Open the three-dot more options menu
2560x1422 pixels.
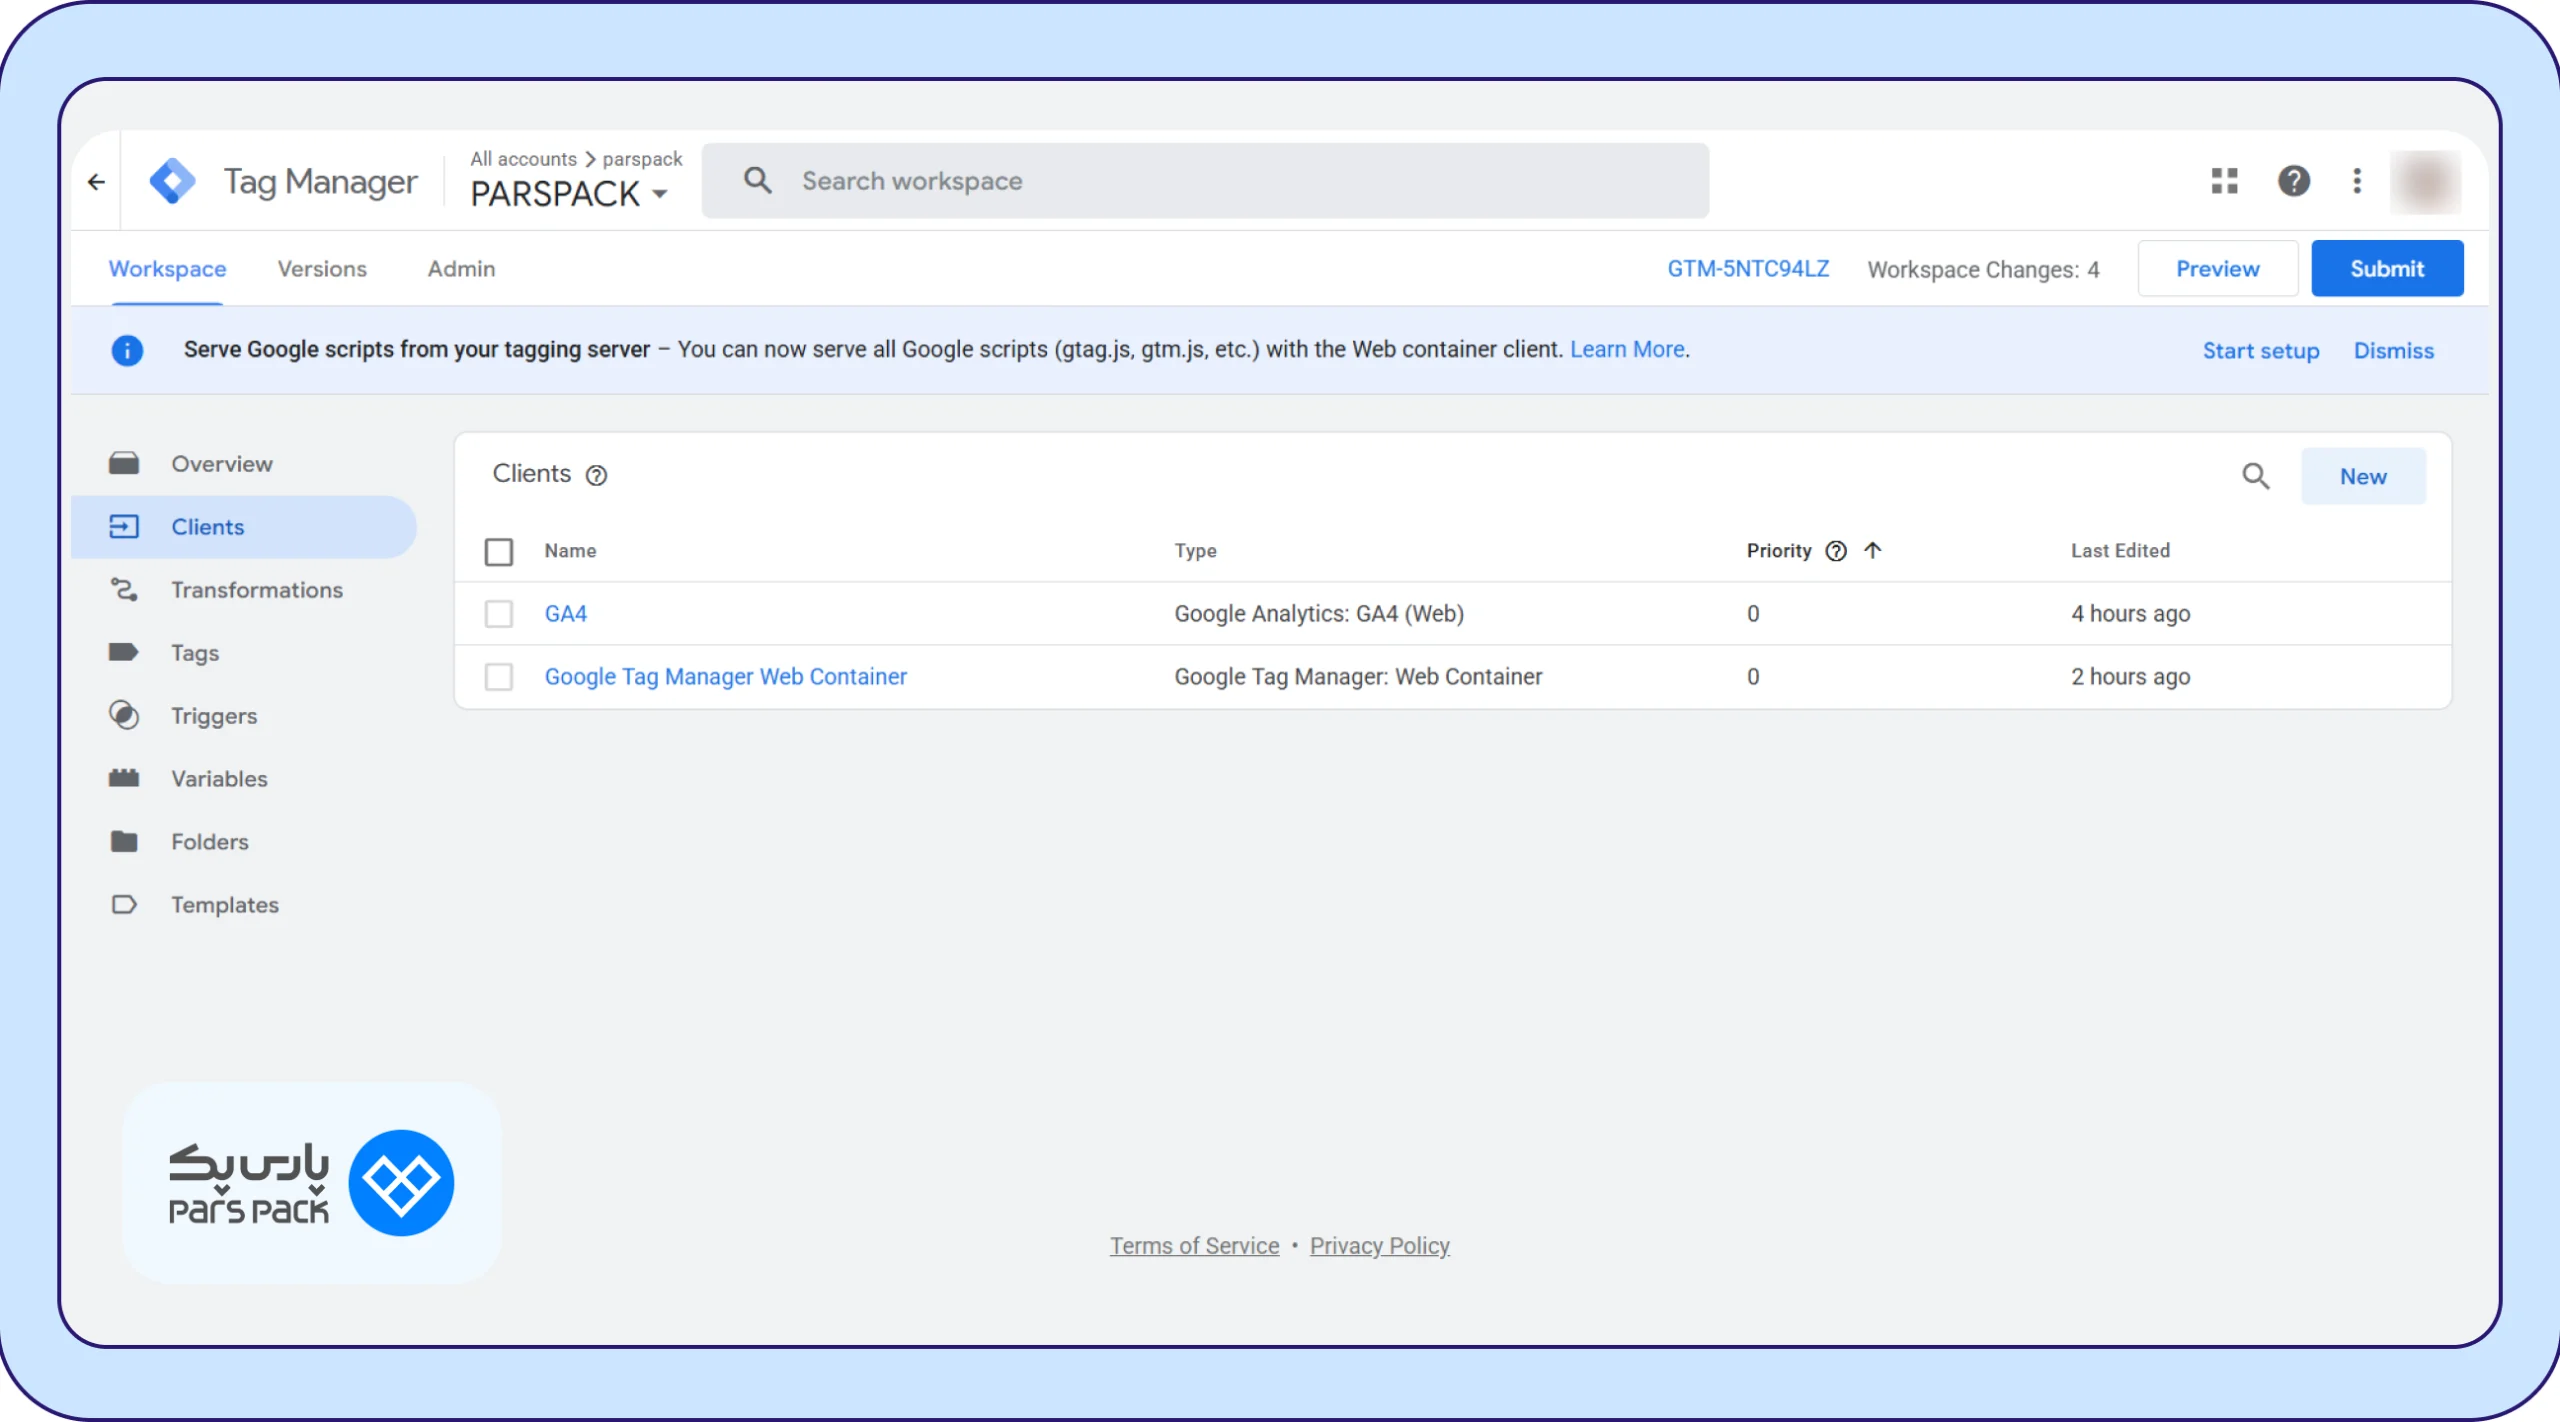2357,181
